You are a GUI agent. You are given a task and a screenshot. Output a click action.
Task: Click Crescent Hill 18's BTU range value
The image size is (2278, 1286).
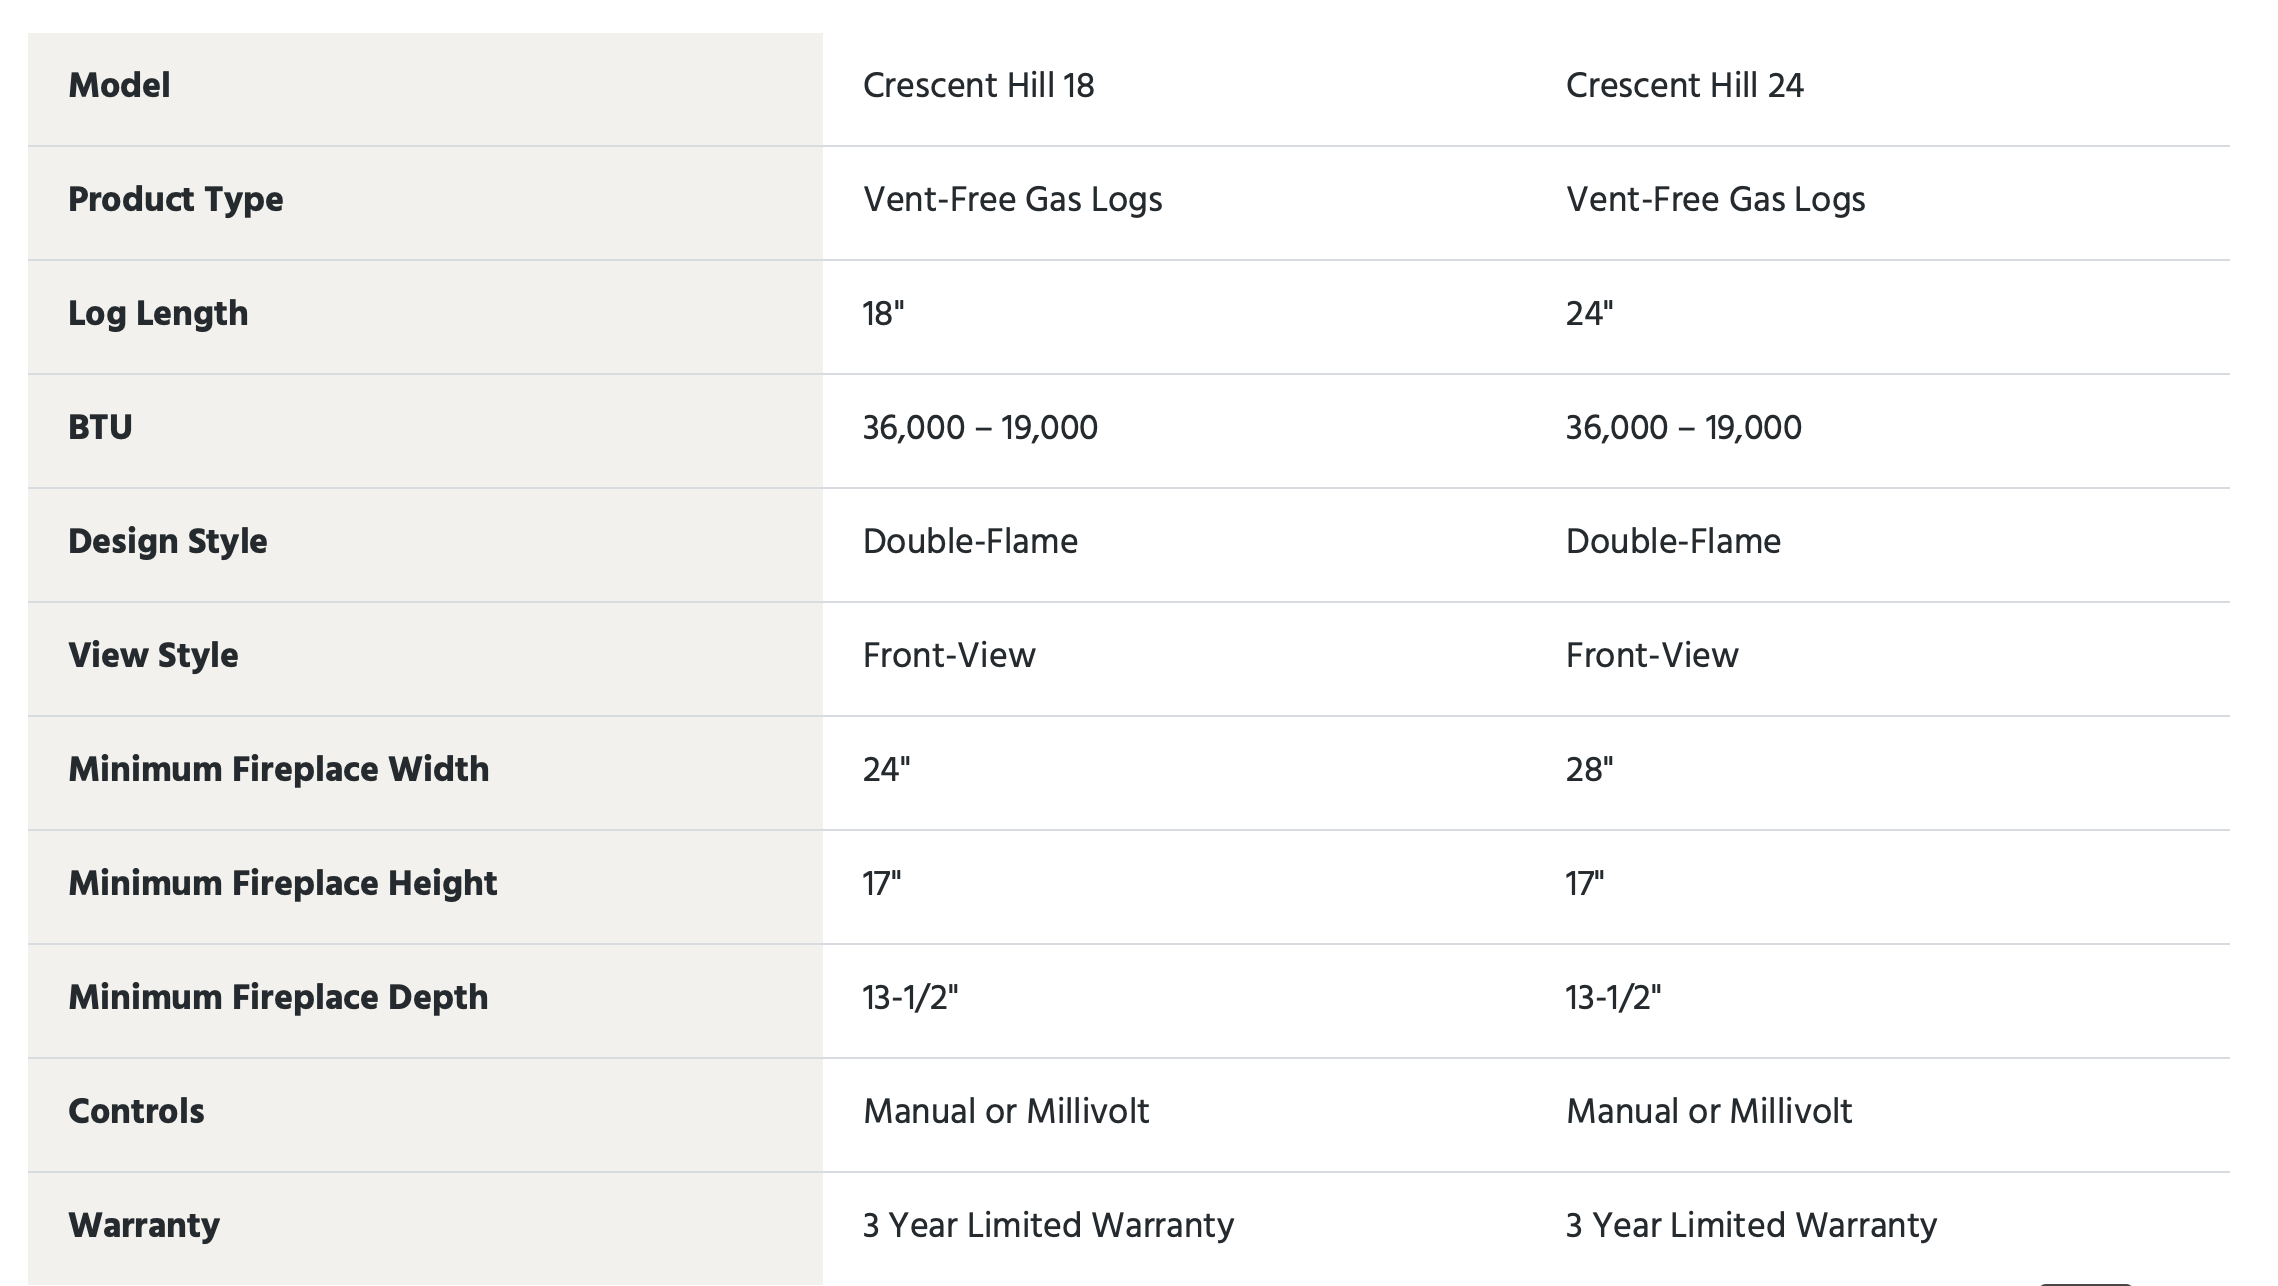click(x=980, y=428)
